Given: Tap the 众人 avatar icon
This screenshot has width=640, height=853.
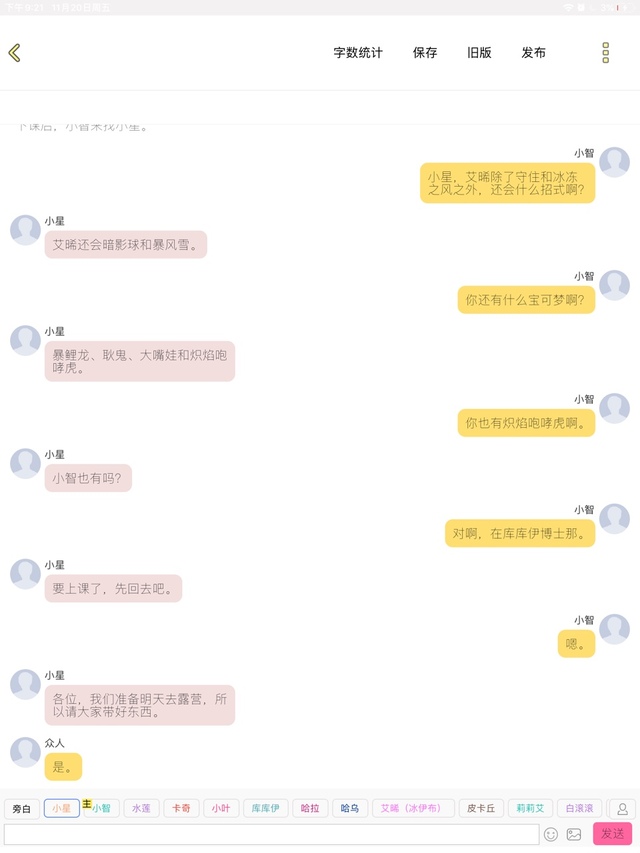Looking at the screenshot, I should pos(26,752).
